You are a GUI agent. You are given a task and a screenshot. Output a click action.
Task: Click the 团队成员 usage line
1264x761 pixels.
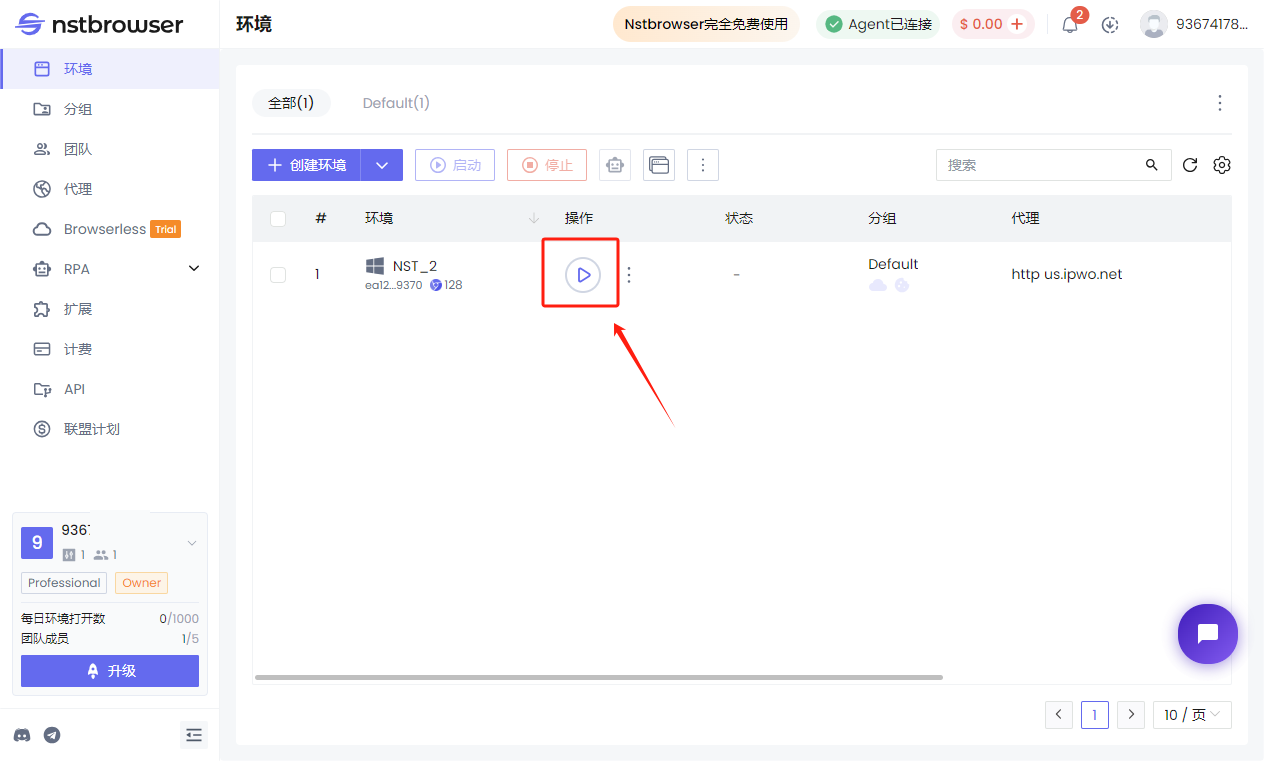pyautogui.click(x=110, y=638)
